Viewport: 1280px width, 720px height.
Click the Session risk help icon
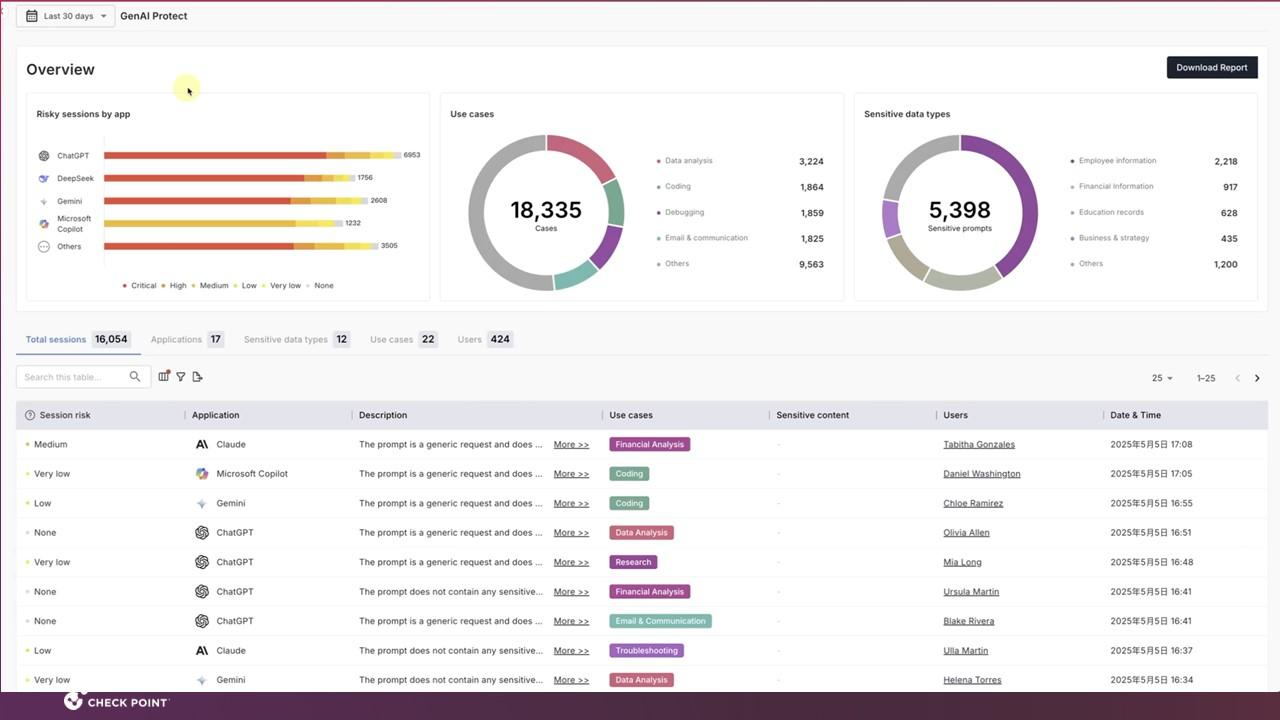point(30,415)
